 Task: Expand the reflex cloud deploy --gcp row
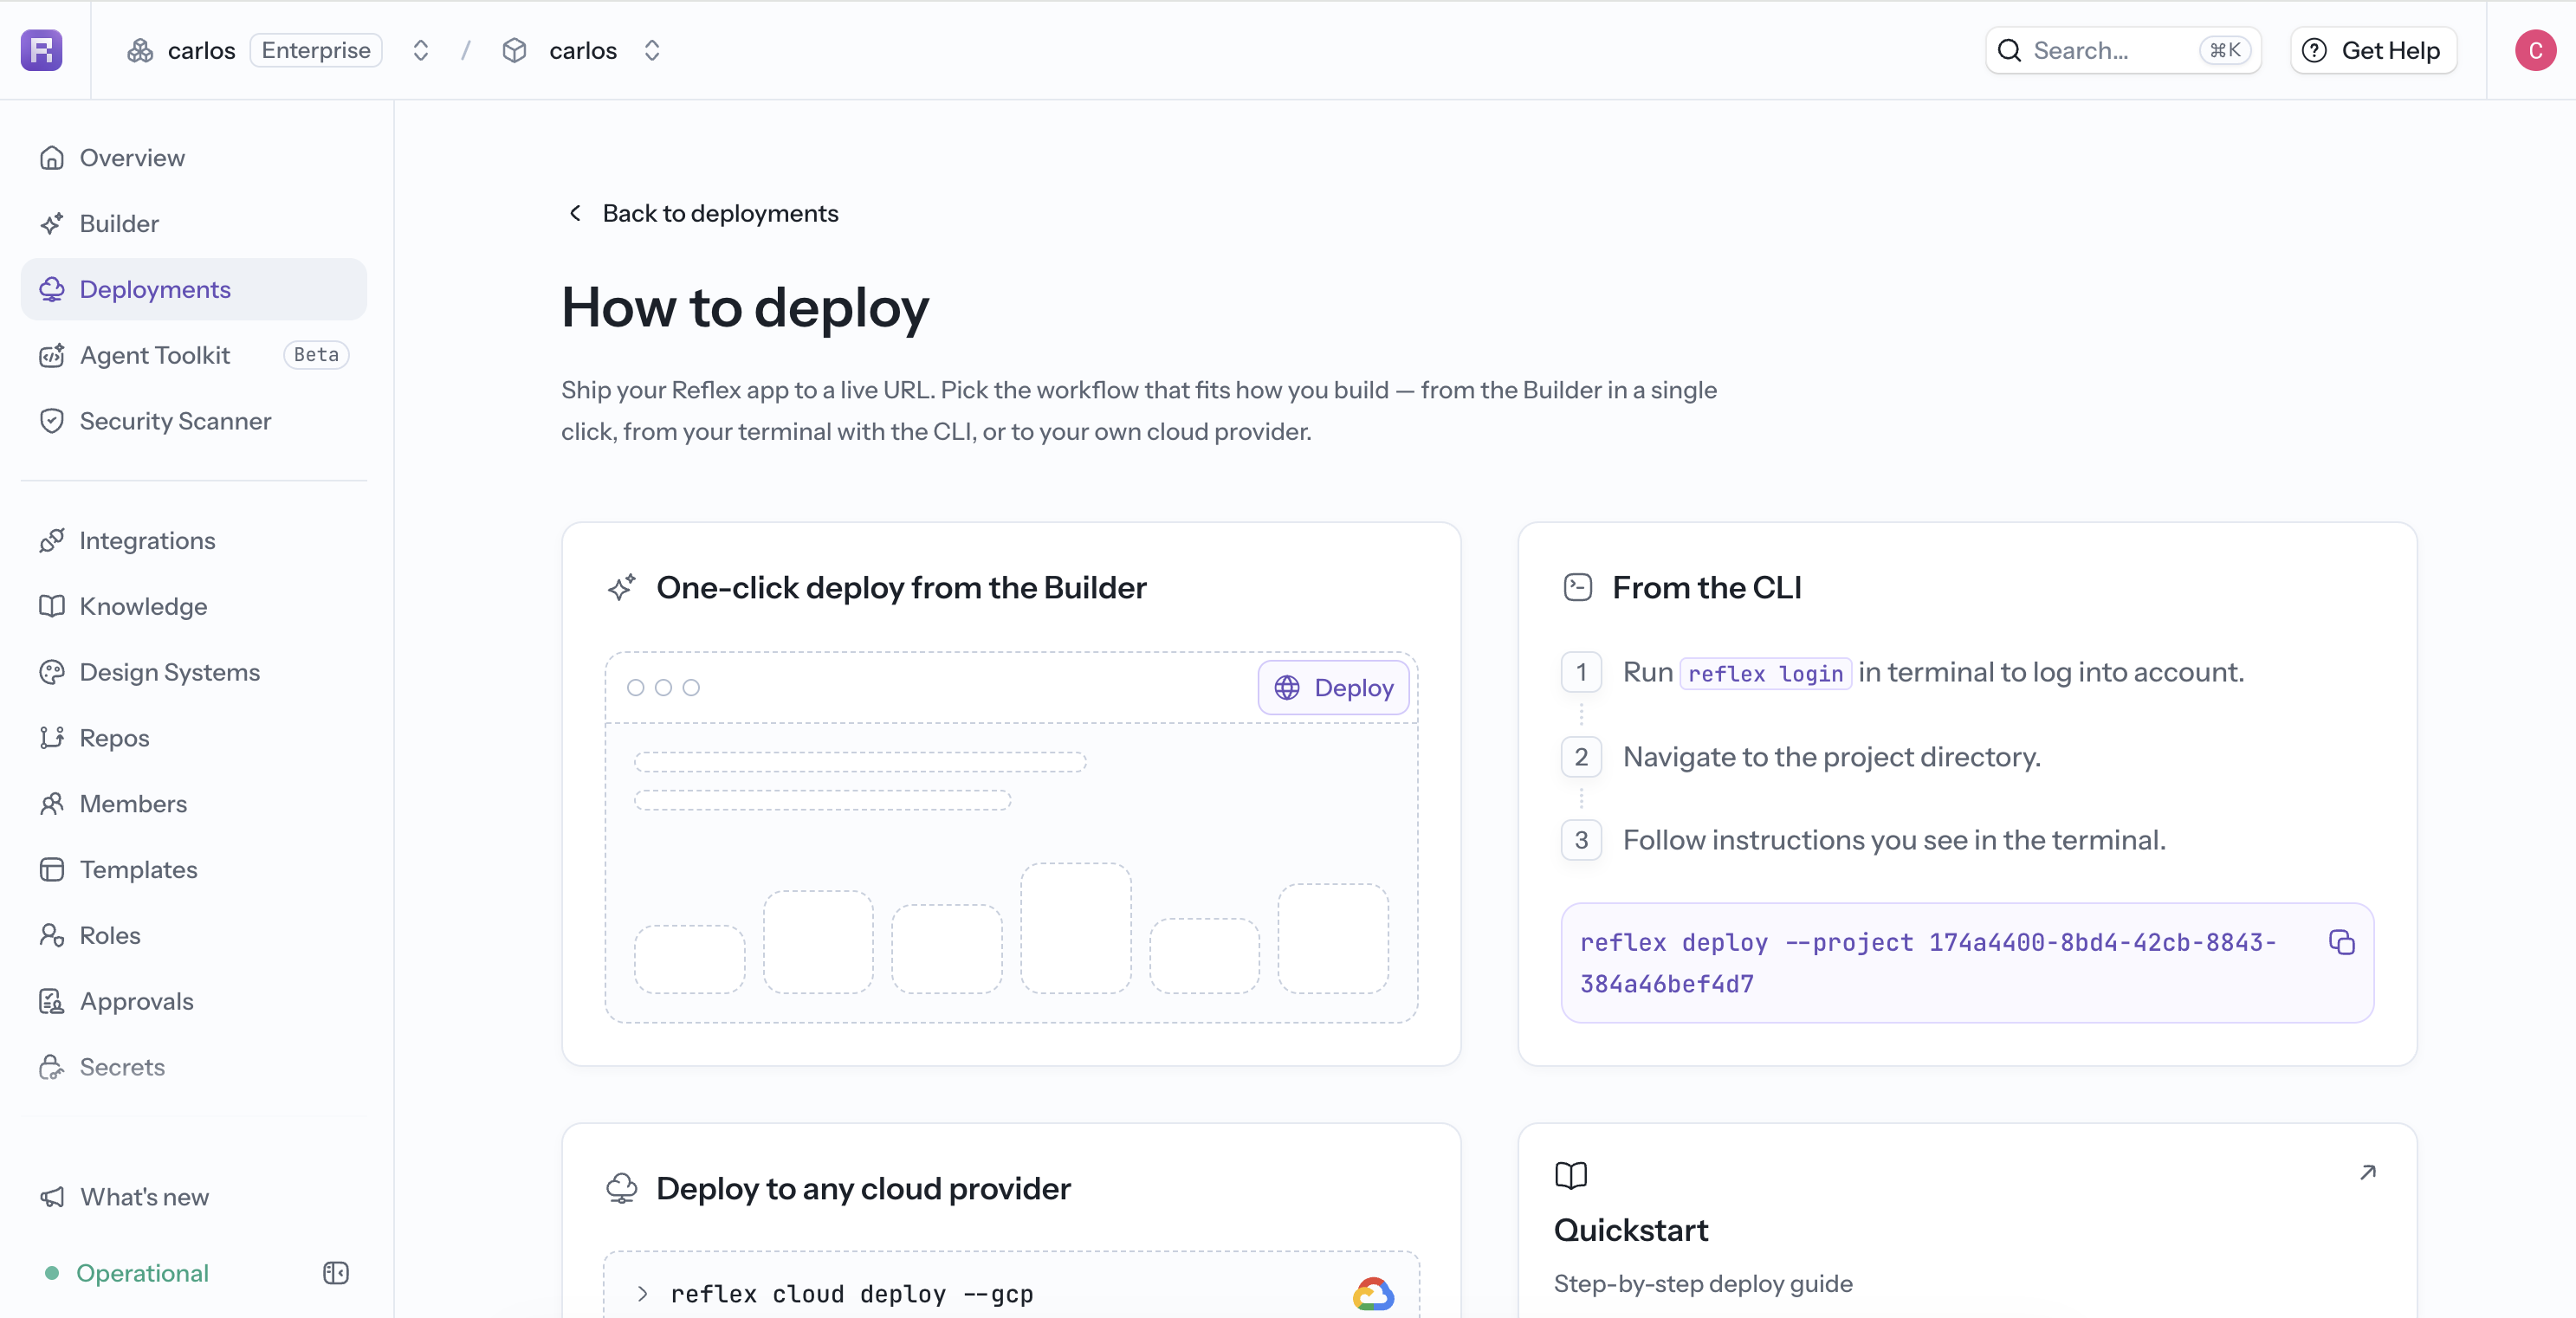pos(643,1294)
